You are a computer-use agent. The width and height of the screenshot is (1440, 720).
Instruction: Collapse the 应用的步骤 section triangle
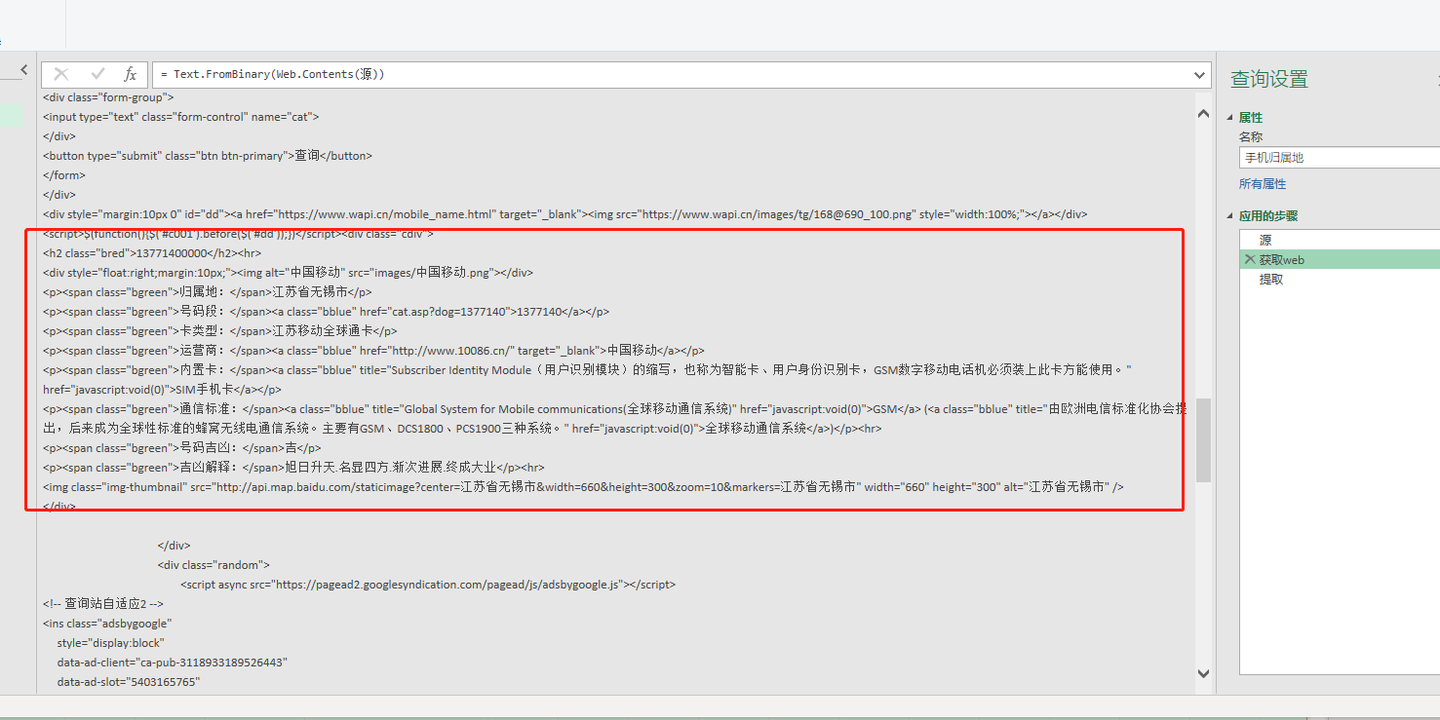coord(1230,216)
